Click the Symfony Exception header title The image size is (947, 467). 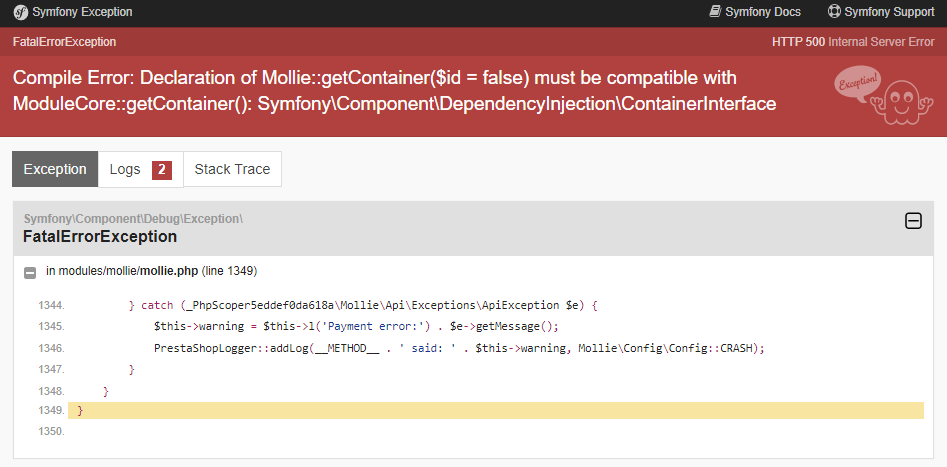coord(82,12)
